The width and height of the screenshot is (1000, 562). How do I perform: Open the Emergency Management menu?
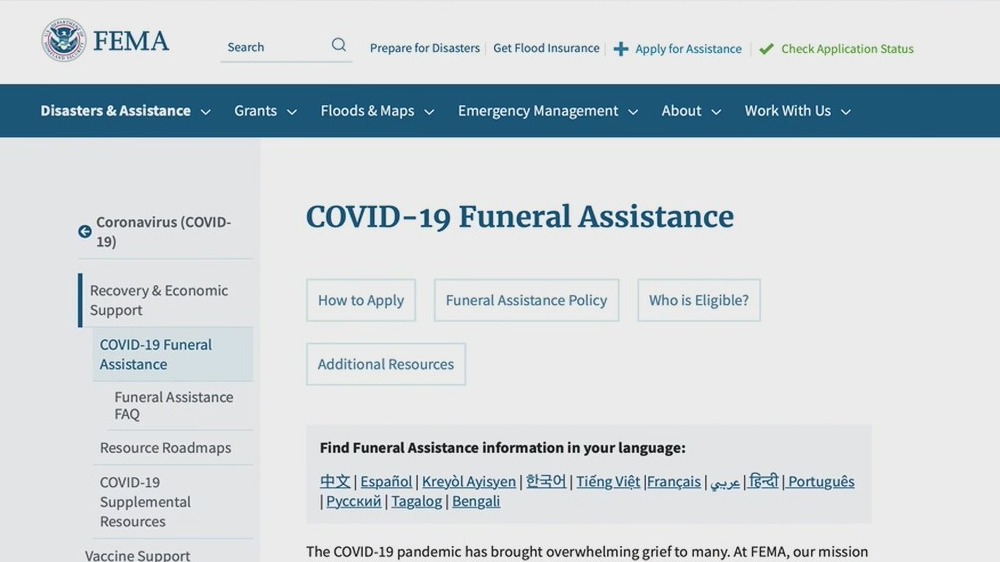click(x=538, y=110)
